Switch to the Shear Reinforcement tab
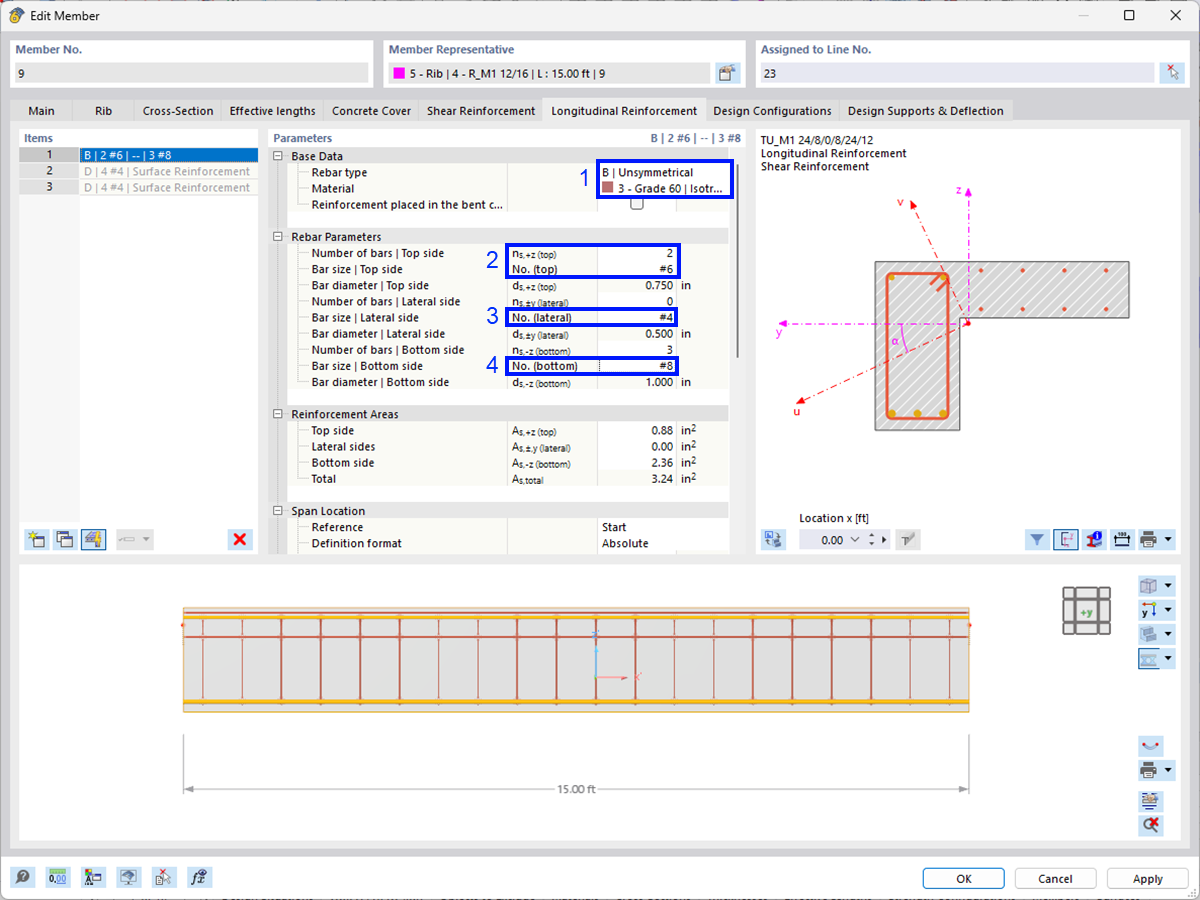1200x900 pixels. click(480, 110)
